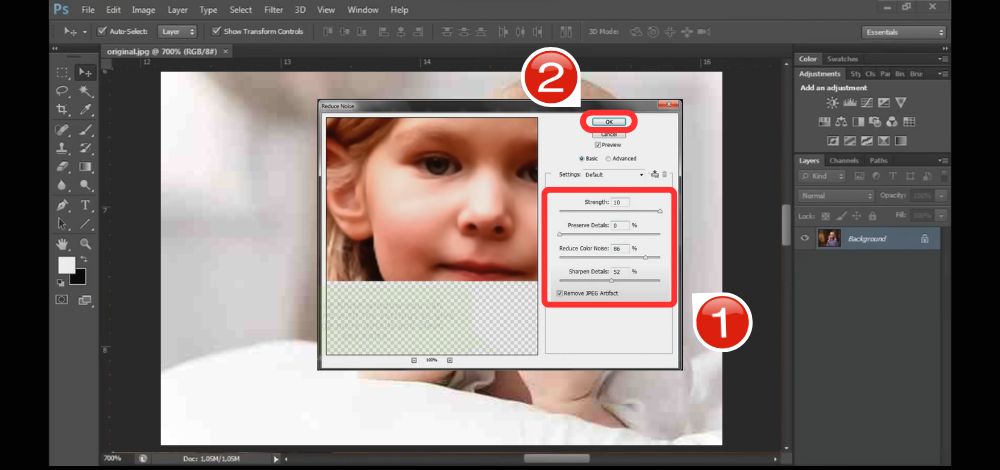Toggle lock all icon in Layers panel
The width and height of the screenshot is (1000, 470).
(872, 216)
